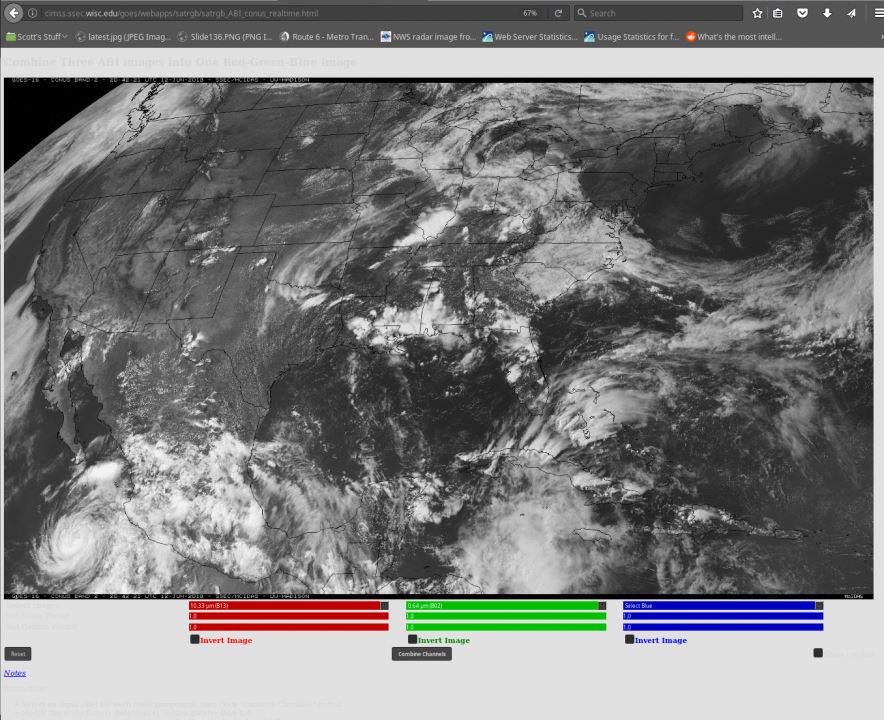Open the downloads arrow icon
This screenshot has width=884, height=720.
click(x=827, y=13)
